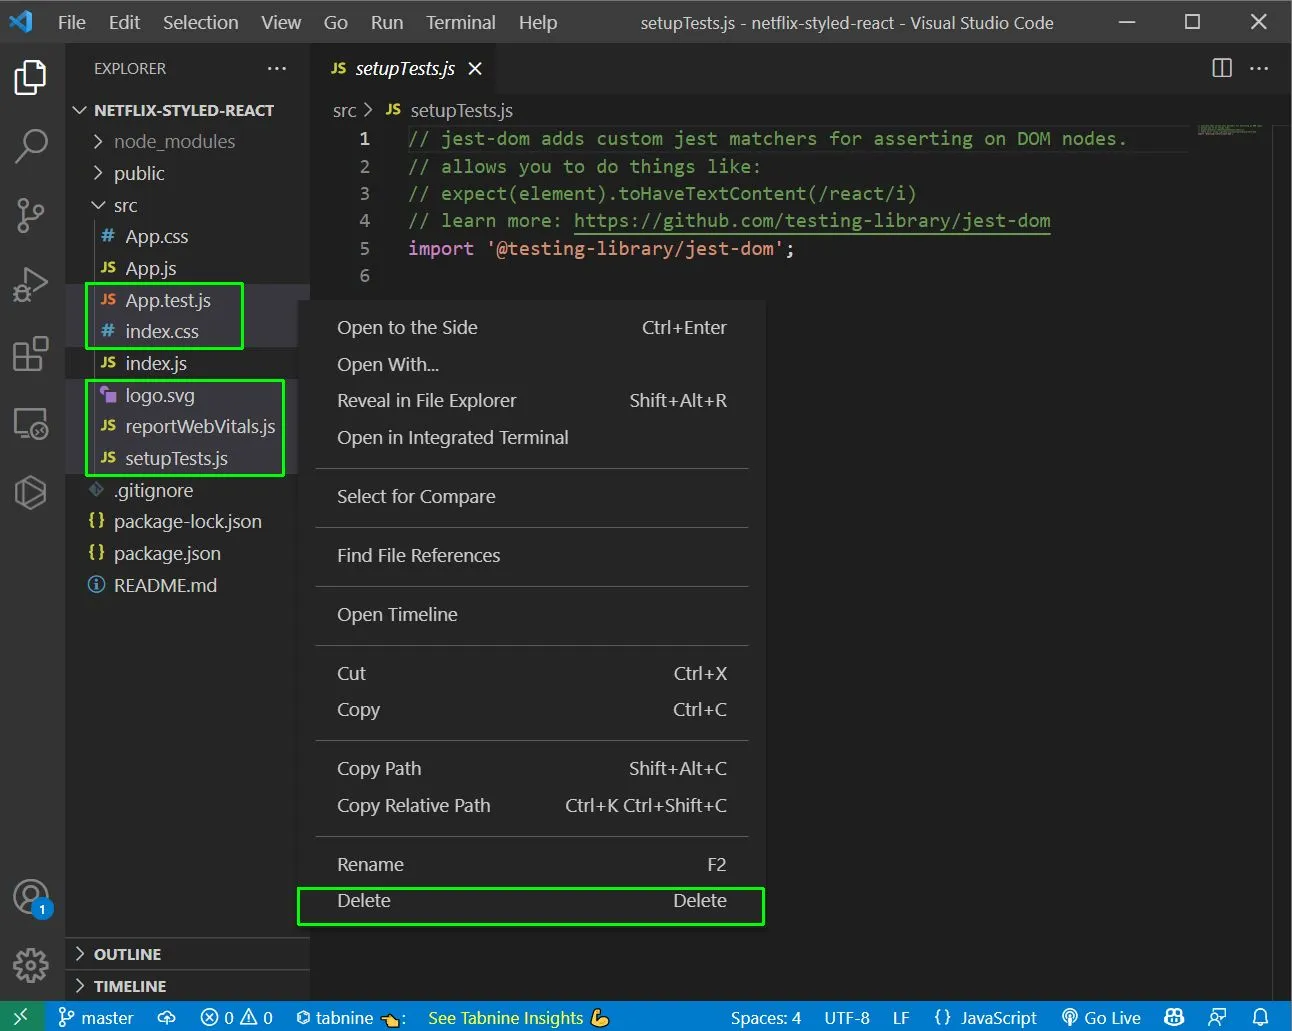Open the Remote Explorer icon
The width and height of the screenshot is (1292, 1031).
point(31,423)
